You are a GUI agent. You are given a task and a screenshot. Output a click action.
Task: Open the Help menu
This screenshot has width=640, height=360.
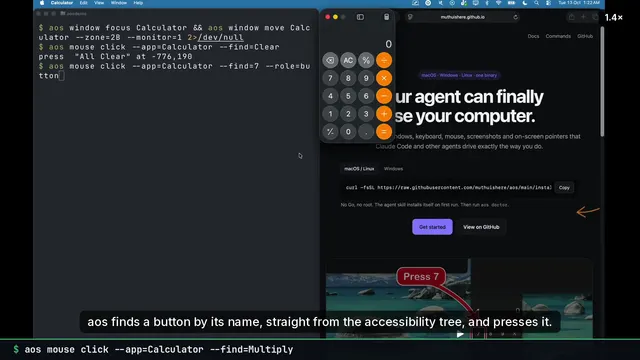point(138,3)
